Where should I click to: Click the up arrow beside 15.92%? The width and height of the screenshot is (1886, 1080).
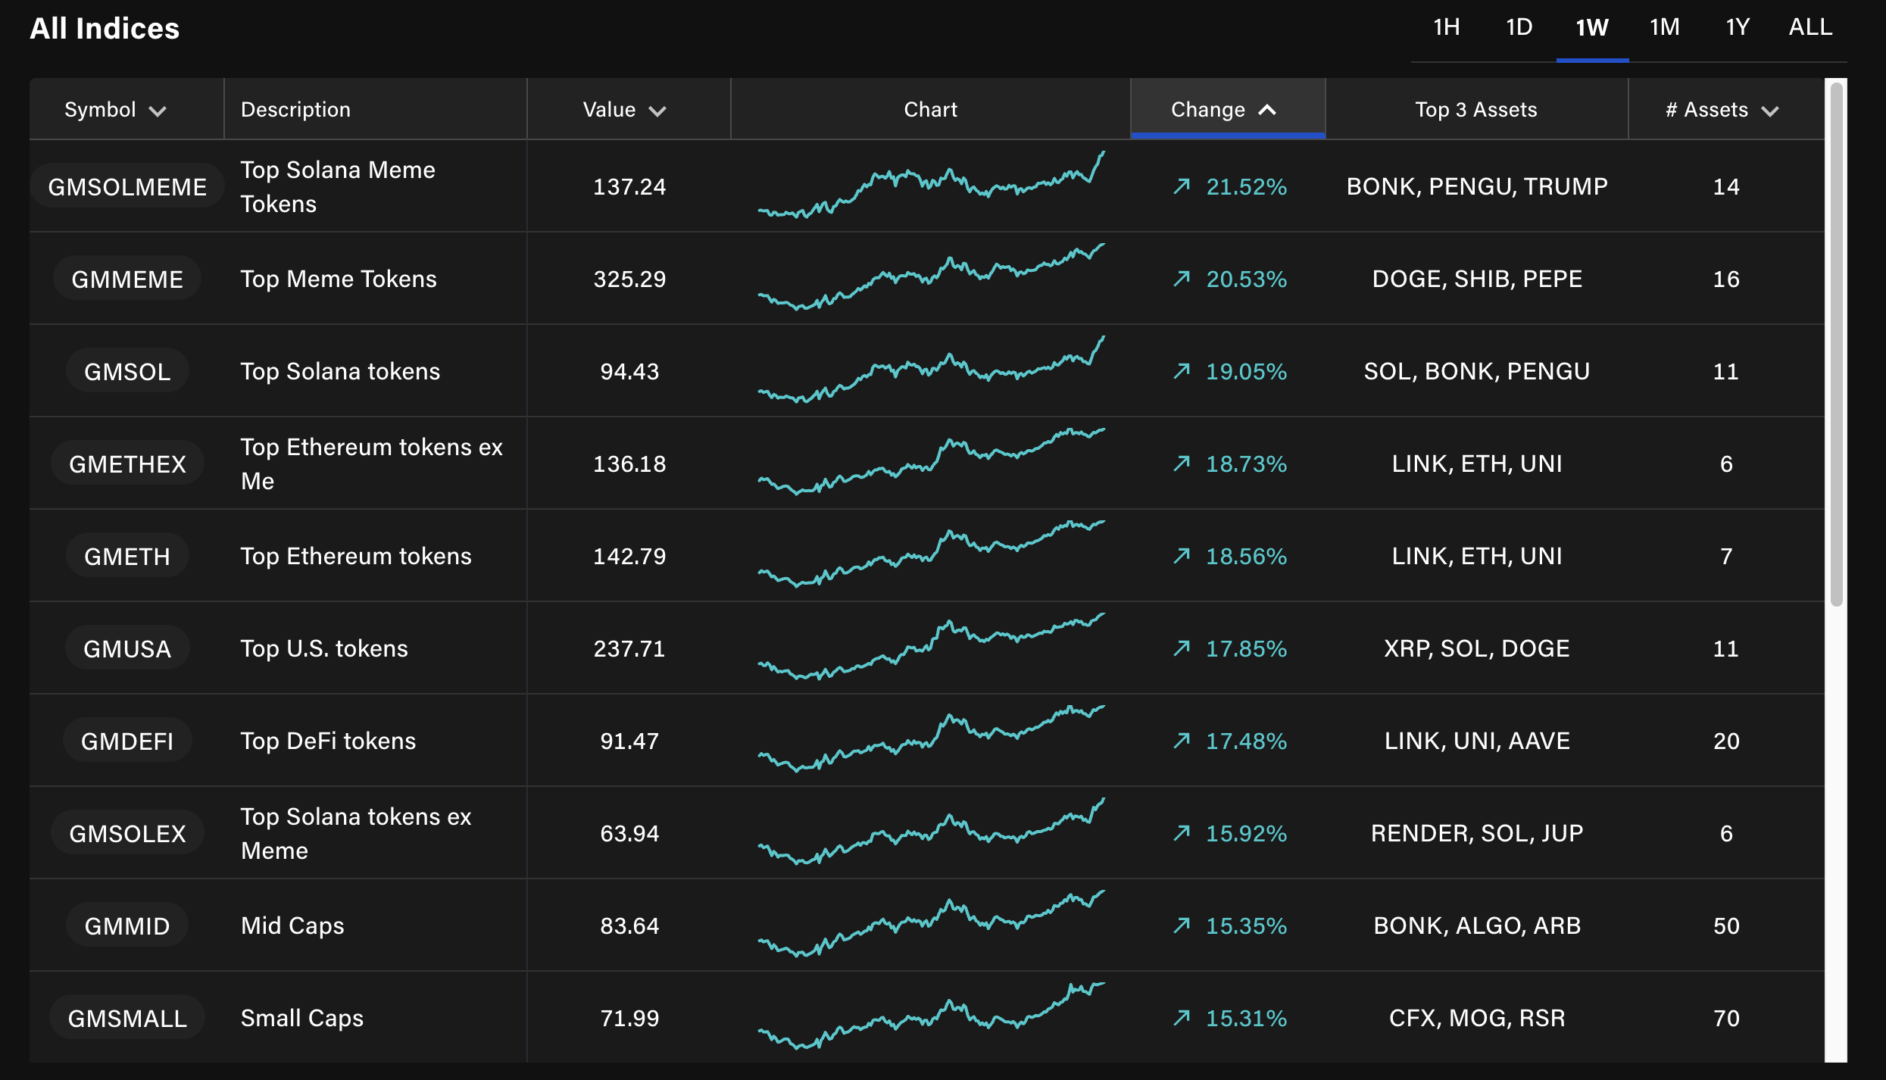pyautogui.click(x=1182, y=833)
